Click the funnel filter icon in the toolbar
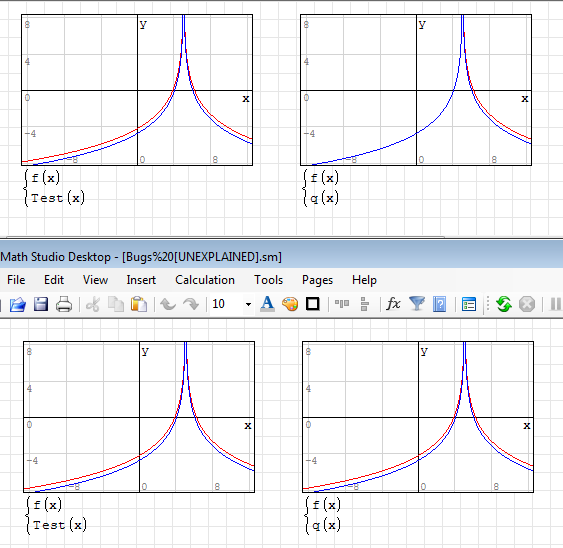 pos(417,304)
